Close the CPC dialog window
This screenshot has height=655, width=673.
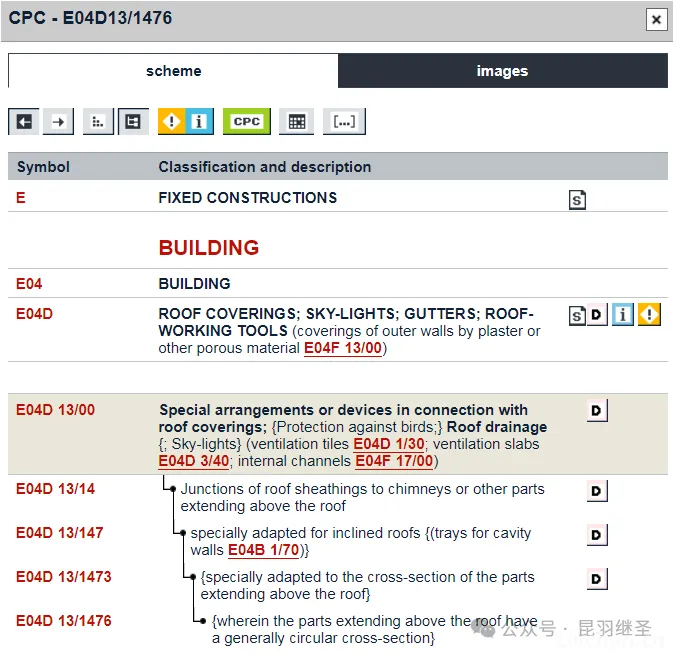pyautogui.click(x=656, y=19)
